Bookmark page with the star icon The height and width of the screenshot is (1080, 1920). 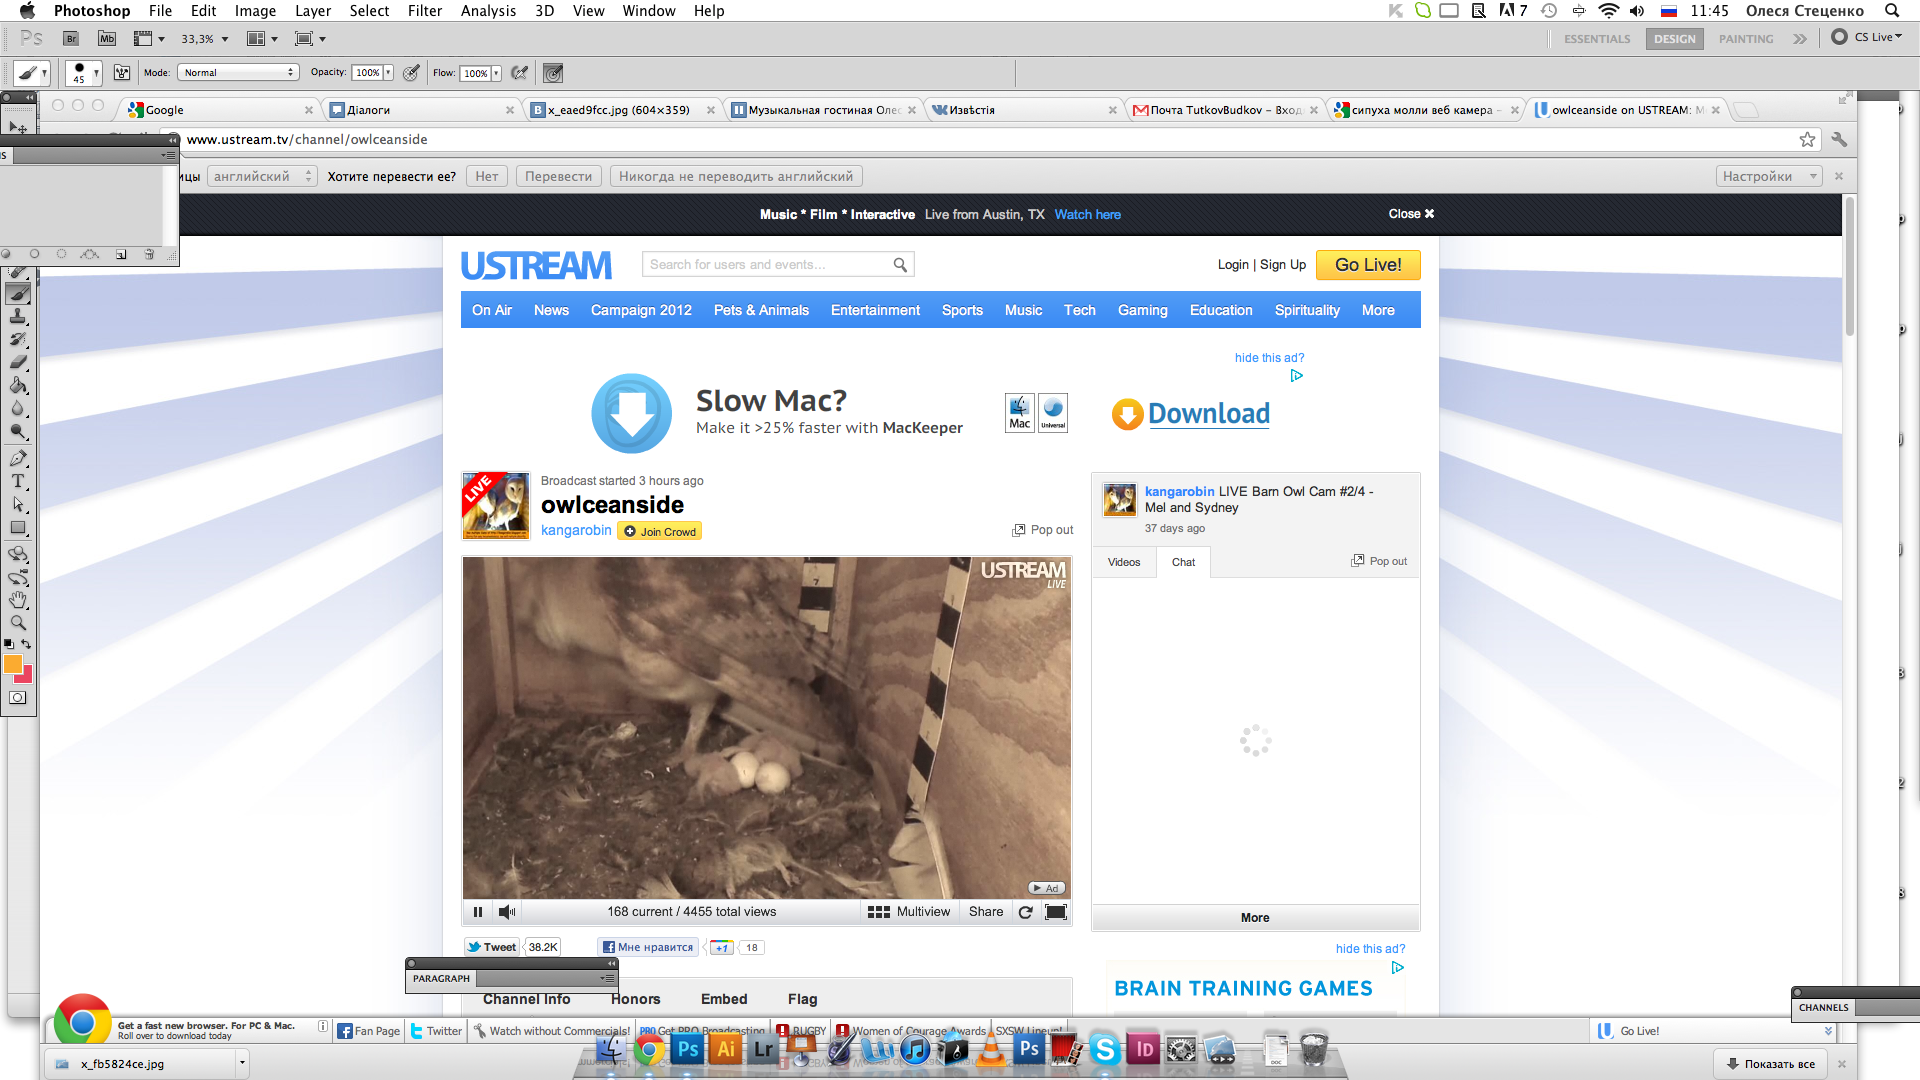click(x=1807, y=140)
